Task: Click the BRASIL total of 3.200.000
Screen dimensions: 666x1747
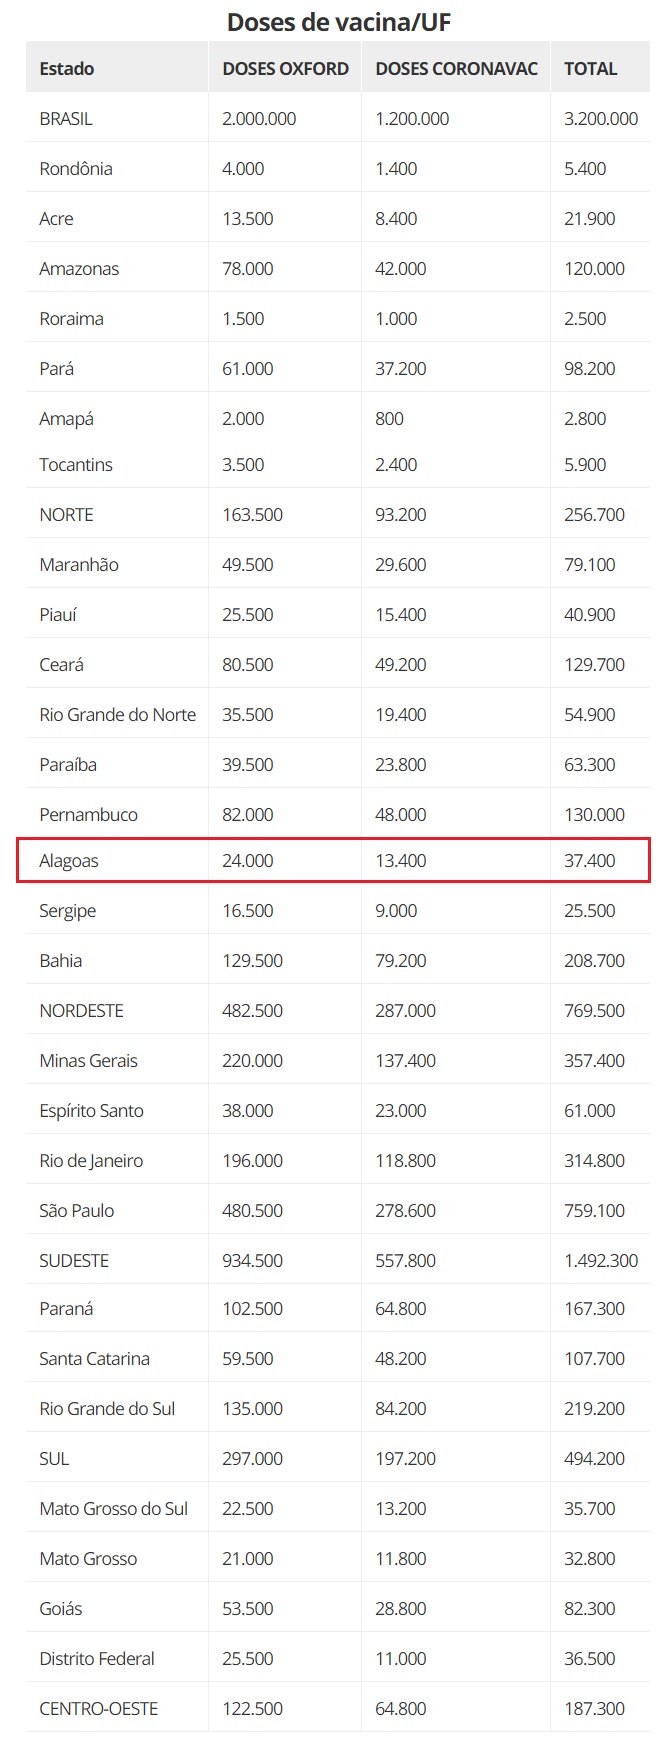Action: [x=601, y=119]
